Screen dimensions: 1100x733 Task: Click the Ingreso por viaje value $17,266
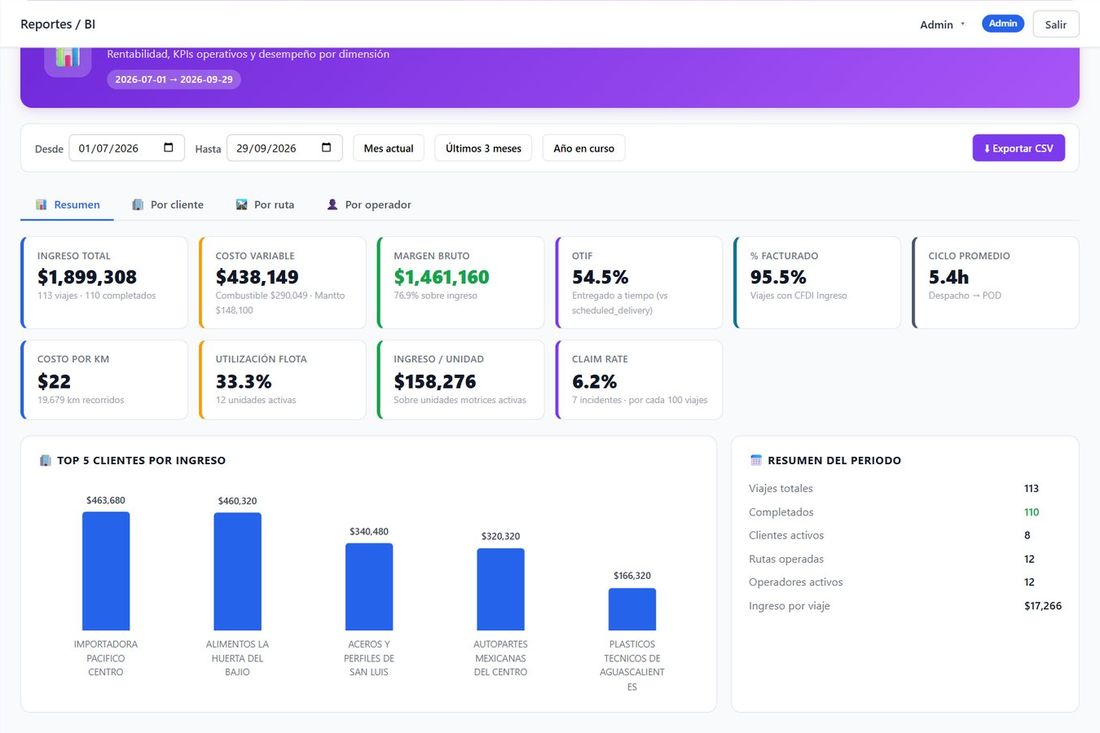point(1042,605)
